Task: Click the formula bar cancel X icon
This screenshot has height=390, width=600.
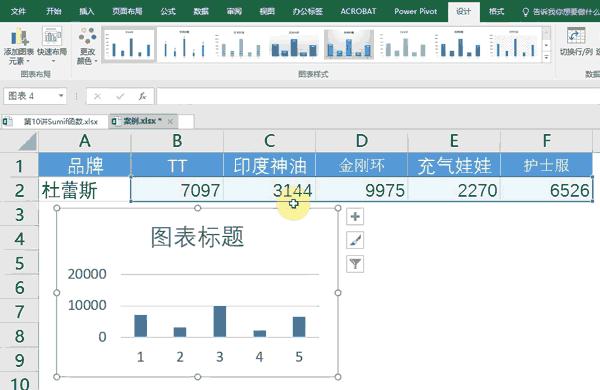Action: (98, 96)
